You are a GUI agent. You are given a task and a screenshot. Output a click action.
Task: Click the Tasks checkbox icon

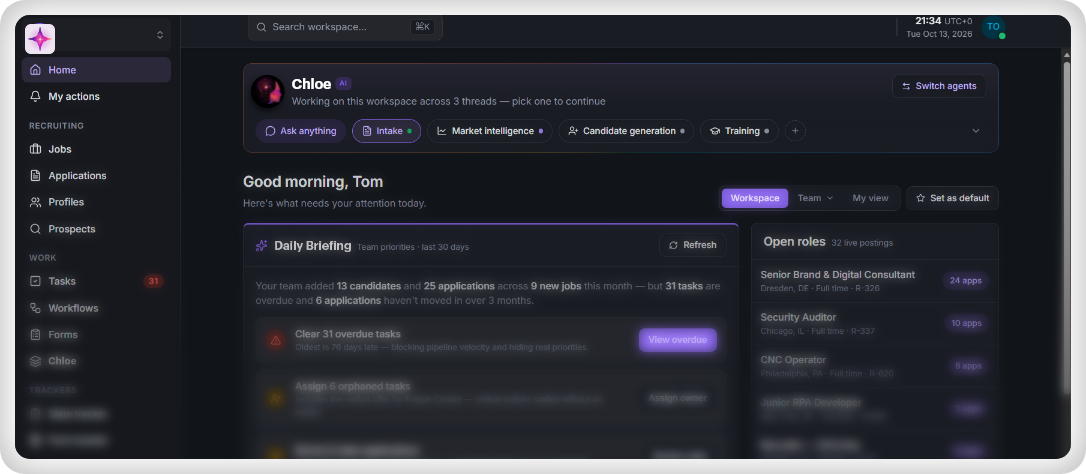coord(35,281)
